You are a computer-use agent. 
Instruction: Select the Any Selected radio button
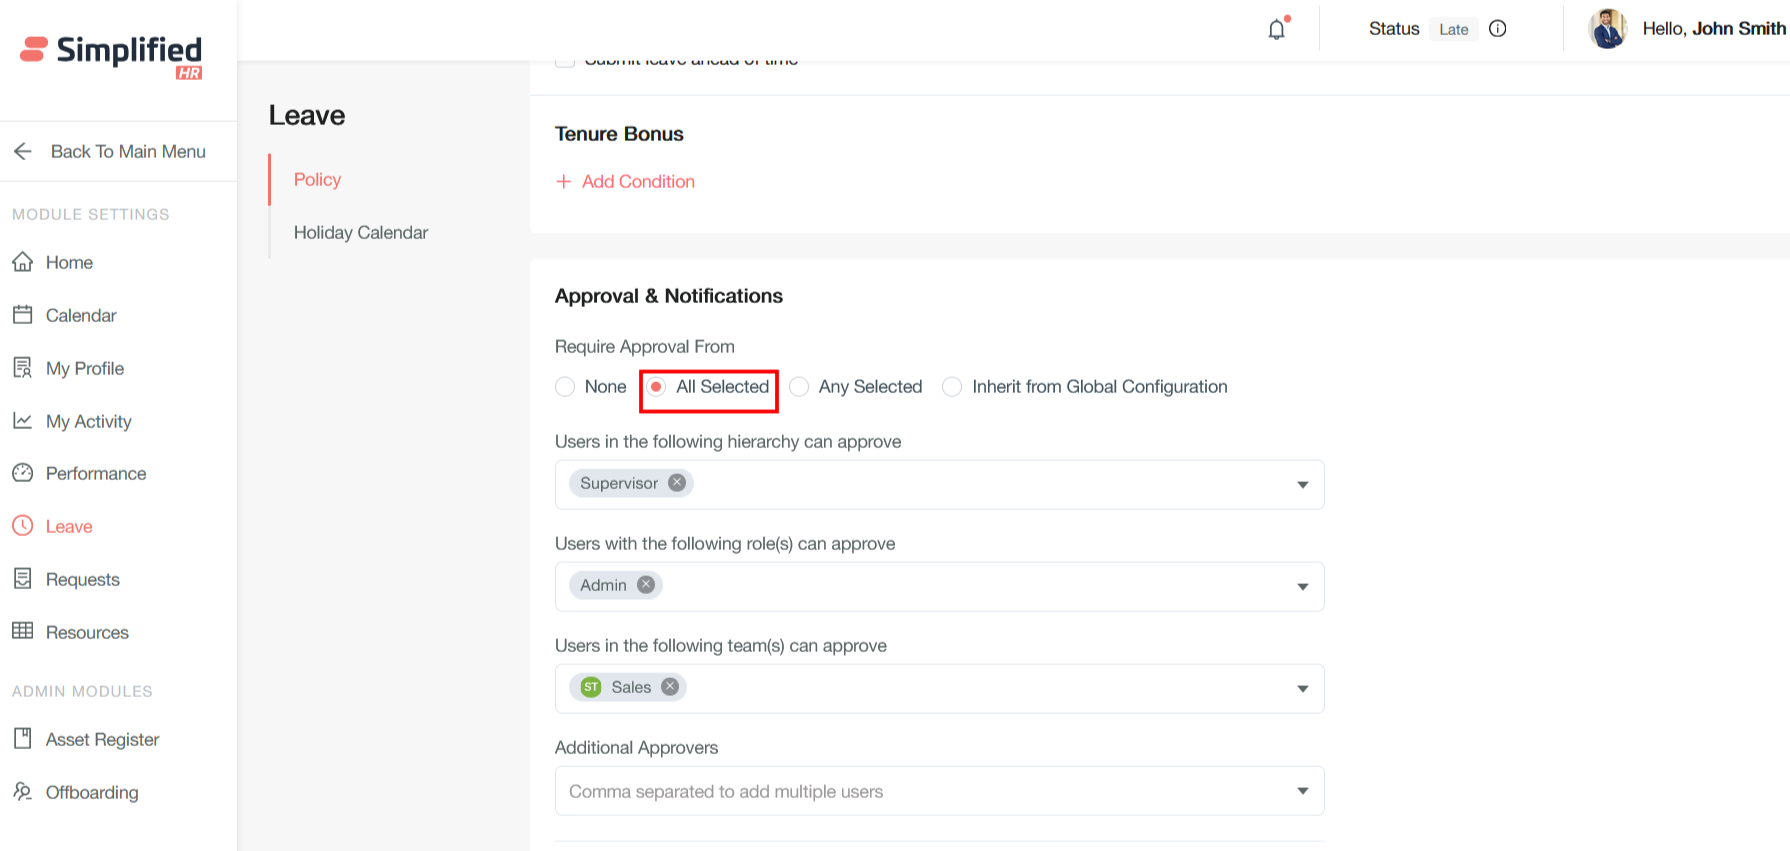pos(799,387)
